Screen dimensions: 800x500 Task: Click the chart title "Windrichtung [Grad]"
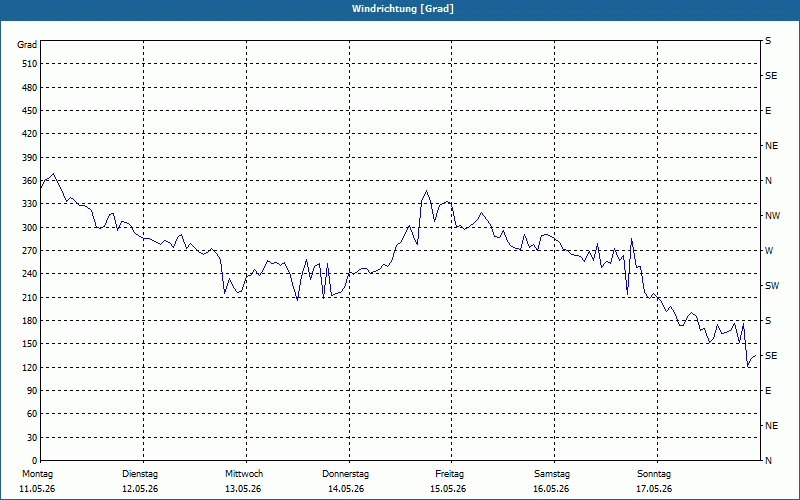click(403, 9)
